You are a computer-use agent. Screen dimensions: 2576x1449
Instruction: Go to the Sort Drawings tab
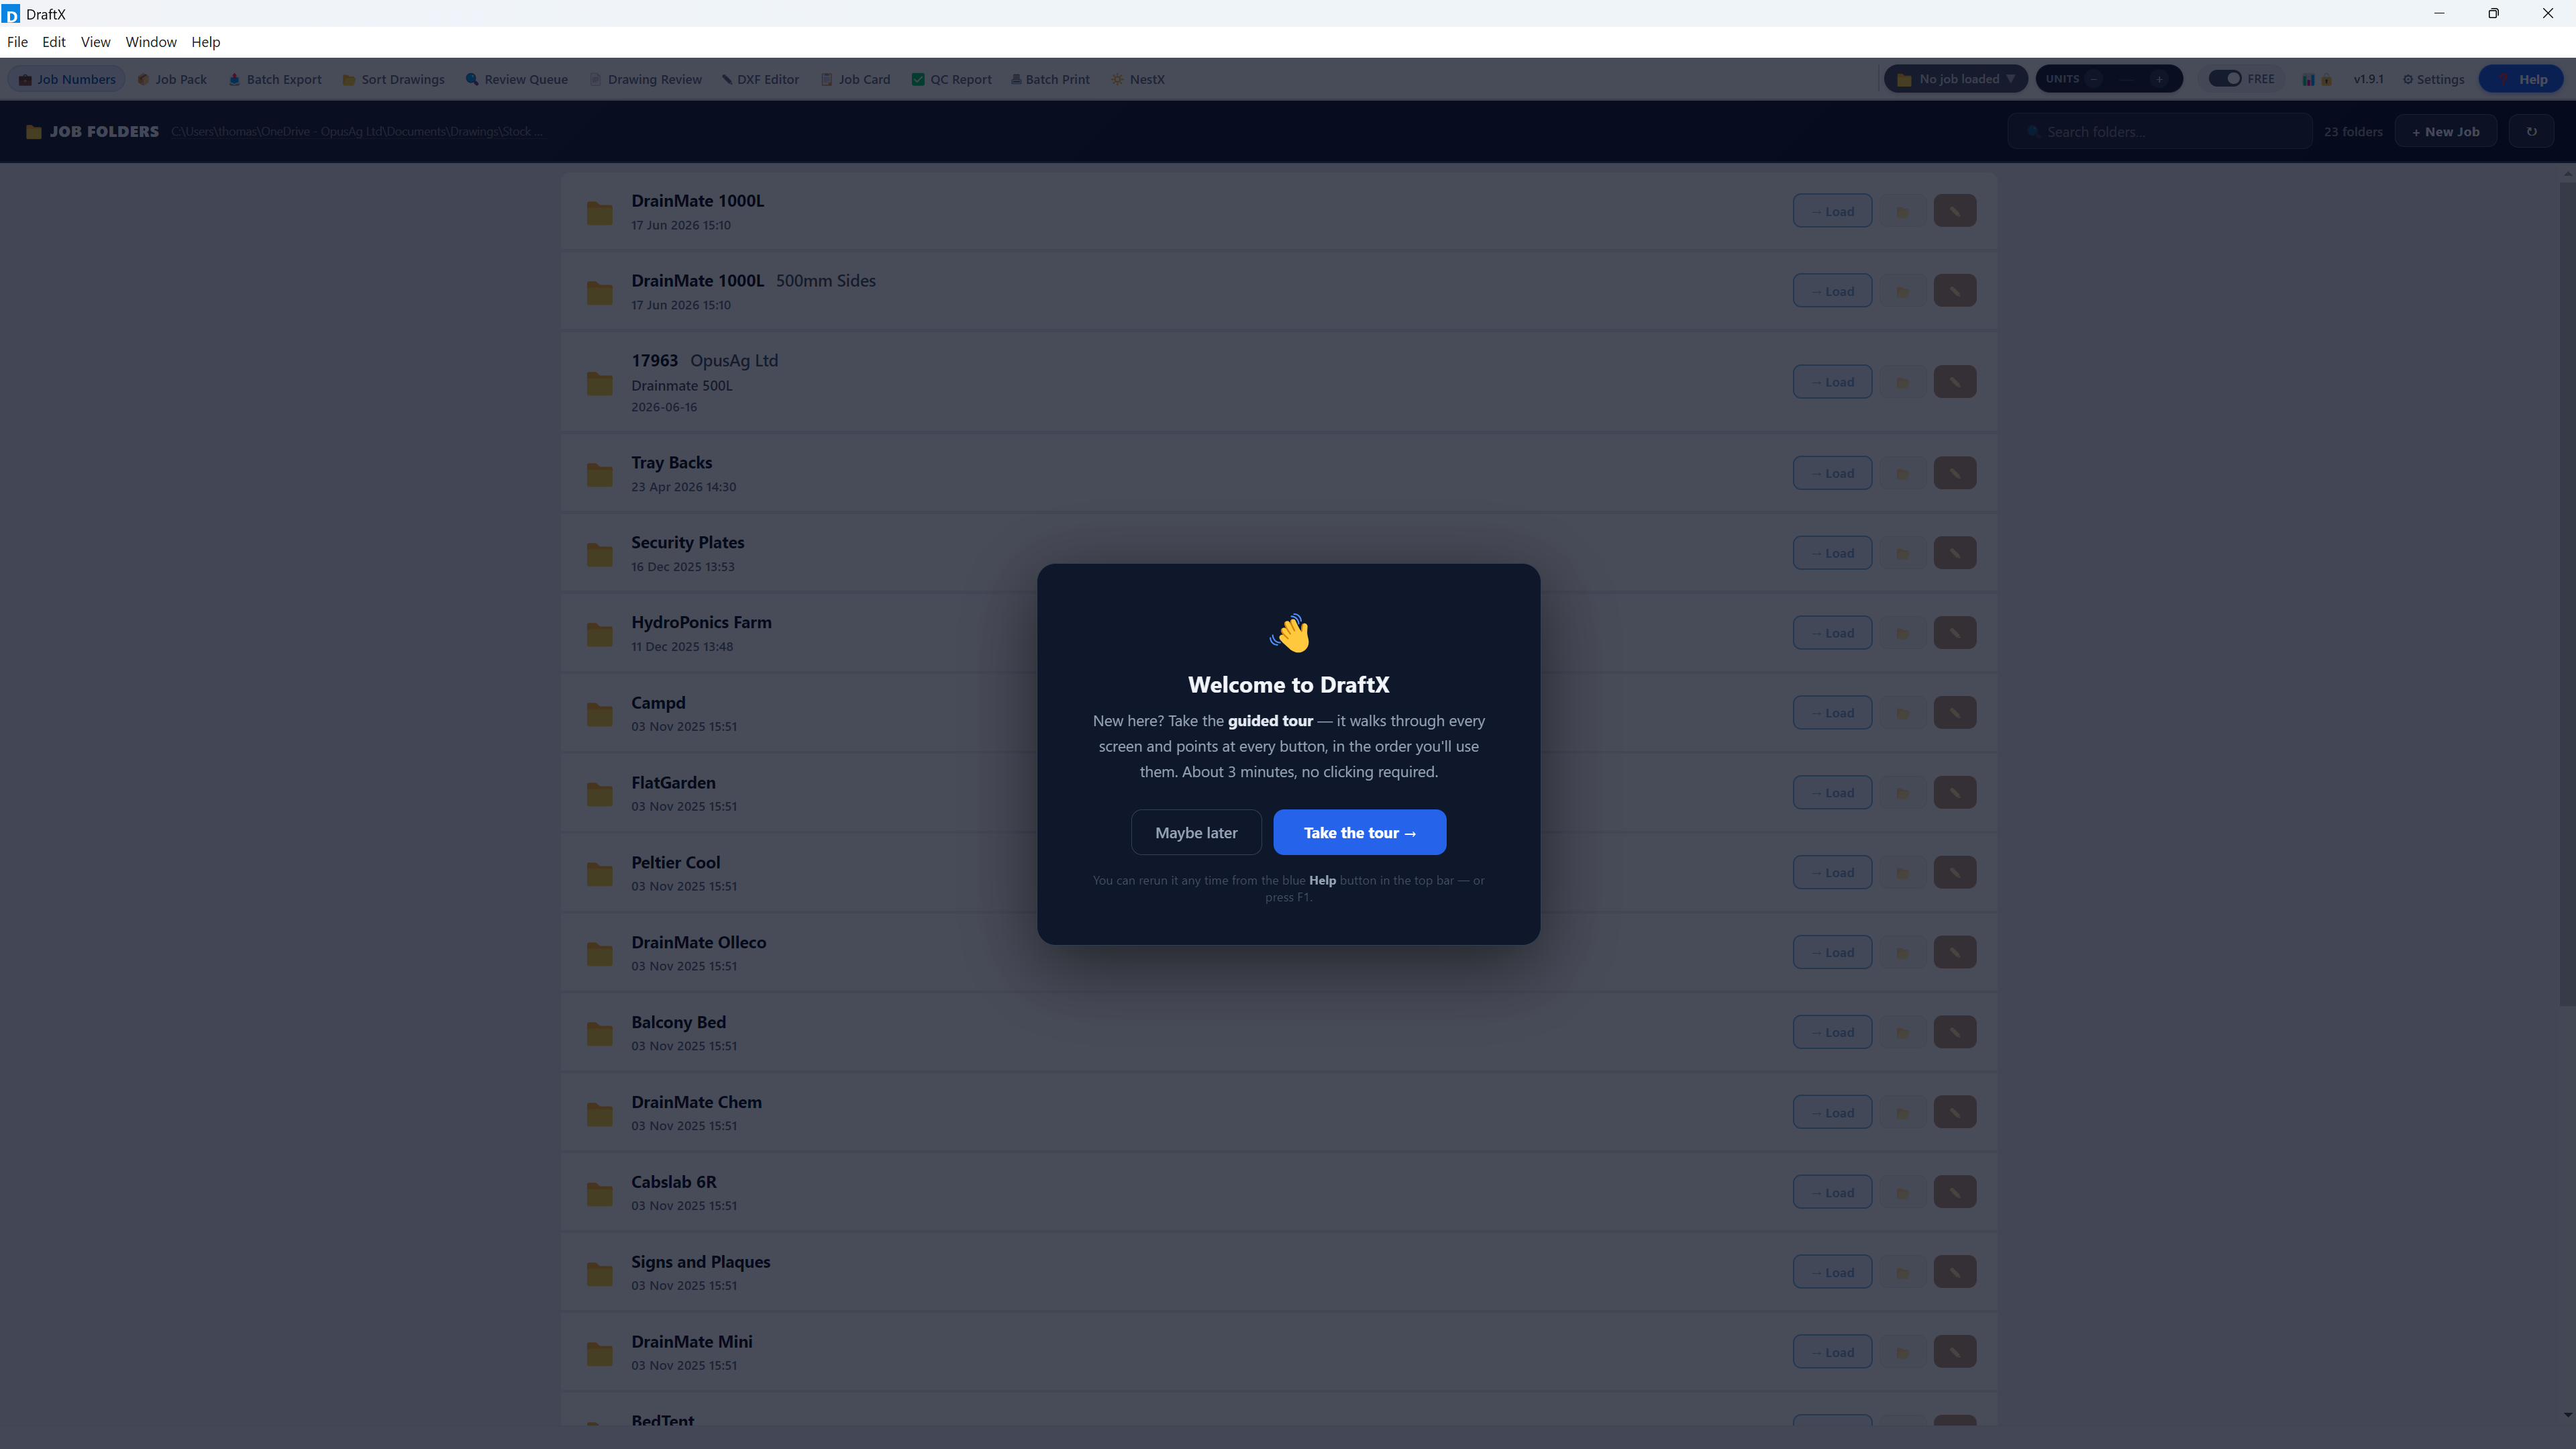[x=394, y=79]
